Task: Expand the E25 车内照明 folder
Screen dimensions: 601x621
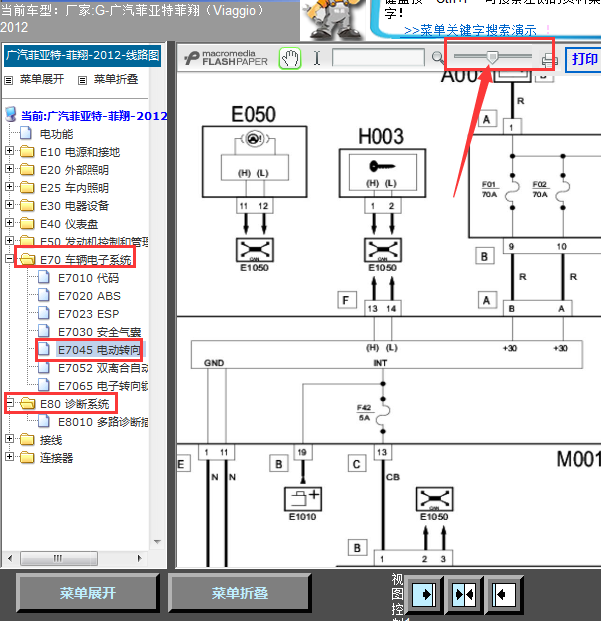Action: coord(10,187)
